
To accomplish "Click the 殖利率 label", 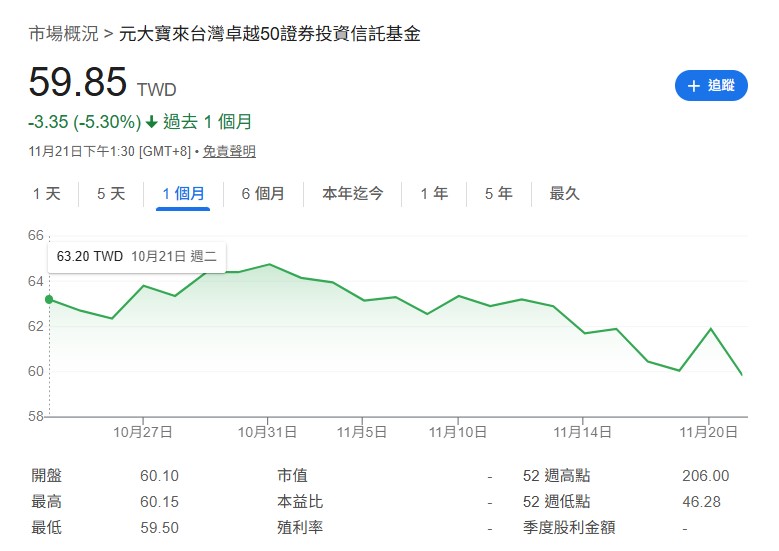I will pyautogui.click(x=300, y=527).
